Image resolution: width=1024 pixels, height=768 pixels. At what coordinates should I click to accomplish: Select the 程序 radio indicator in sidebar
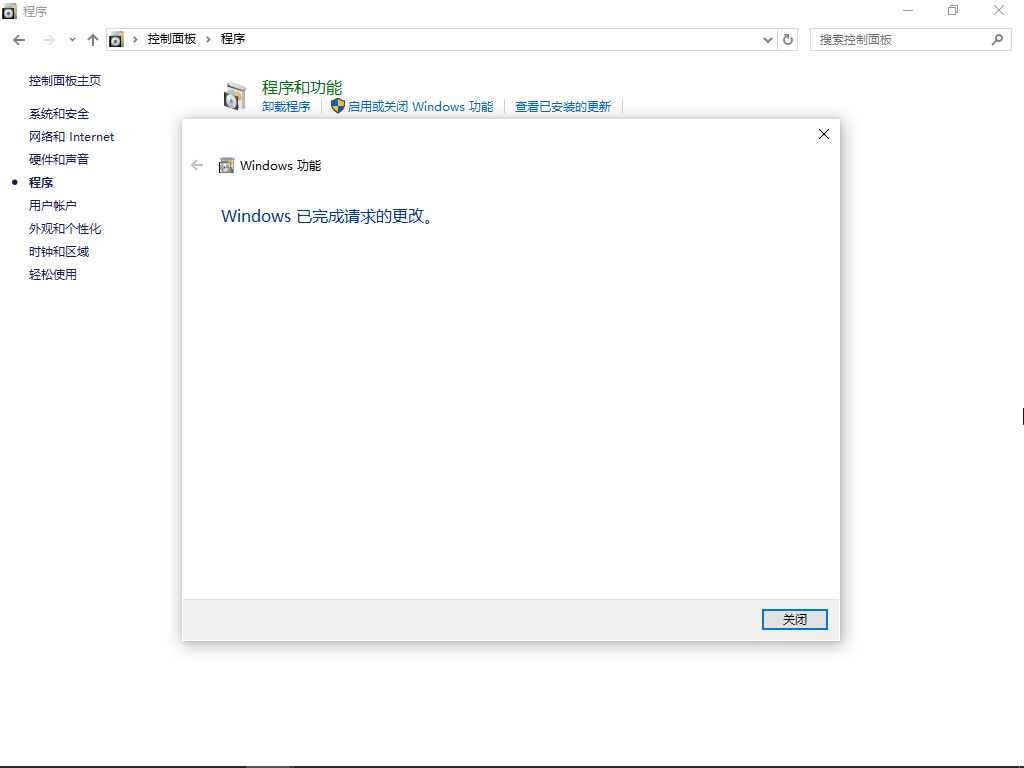click(15, 182)
